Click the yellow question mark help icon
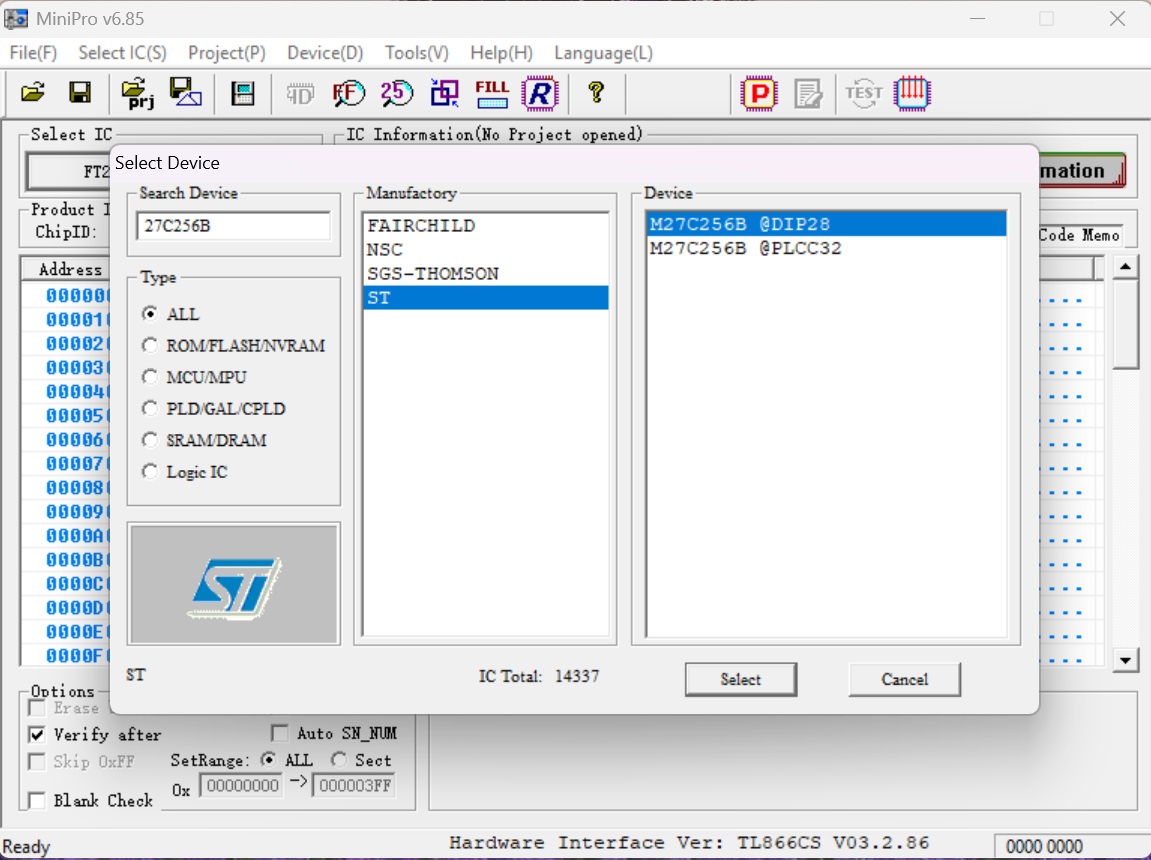1151x860 pixels. click(x=596, y=93)
